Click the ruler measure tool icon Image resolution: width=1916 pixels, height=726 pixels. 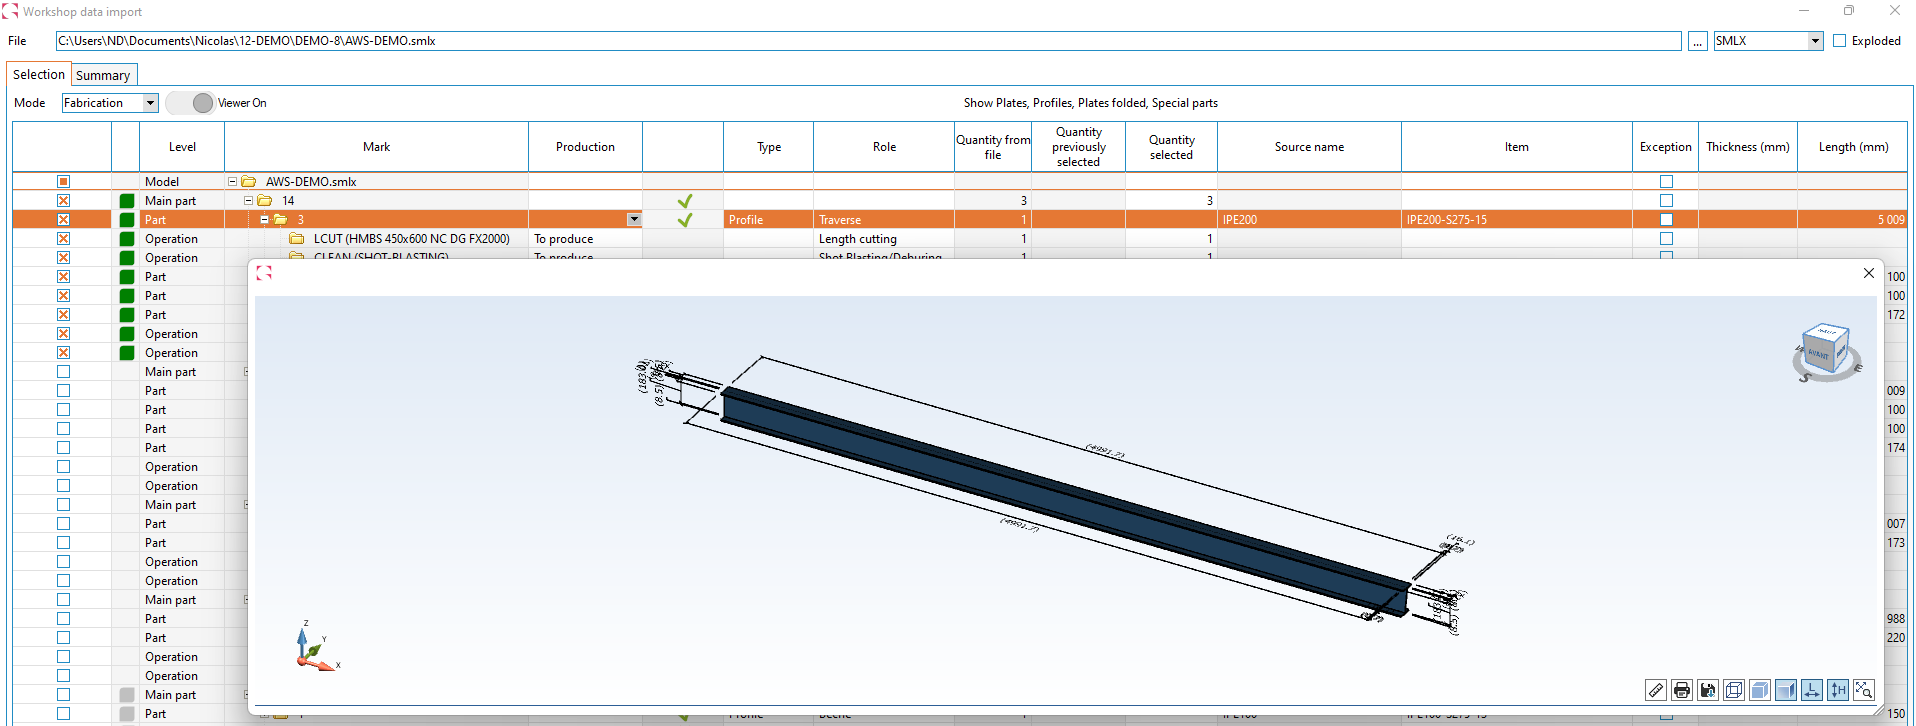click(1656, 690)
